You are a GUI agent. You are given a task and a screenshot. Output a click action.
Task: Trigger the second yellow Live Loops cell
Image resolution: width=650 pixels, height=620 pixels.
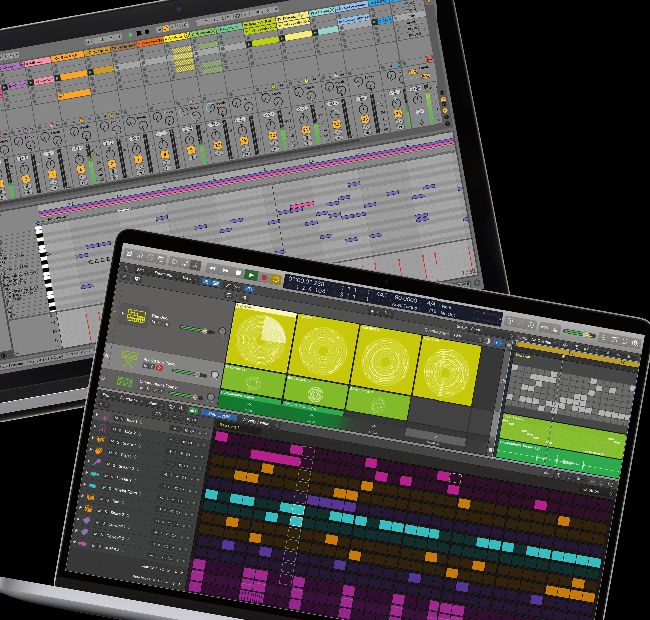[x=324, y=350]
